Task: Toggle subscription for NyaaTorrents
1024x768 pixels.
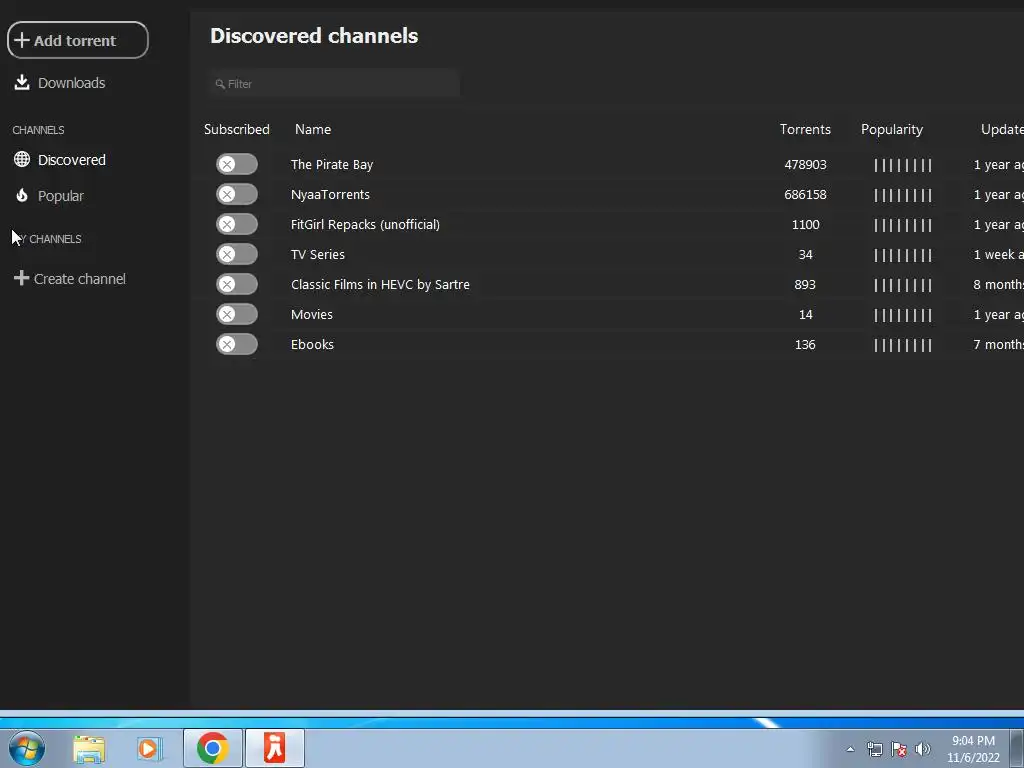Action: [237, 195]
